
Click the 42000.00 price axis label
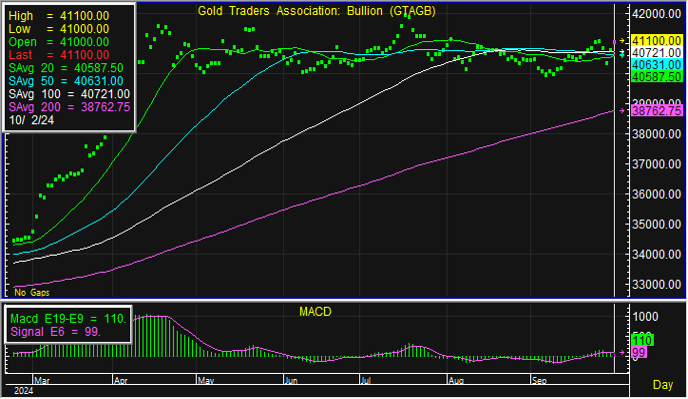[x=656, y=14]
